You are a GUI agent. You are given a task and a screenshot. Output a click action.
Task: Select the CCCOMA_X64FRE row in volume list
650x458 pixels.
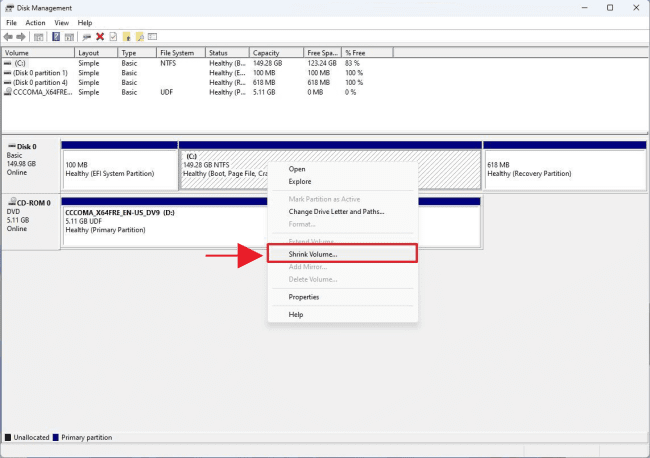point(40,91)
